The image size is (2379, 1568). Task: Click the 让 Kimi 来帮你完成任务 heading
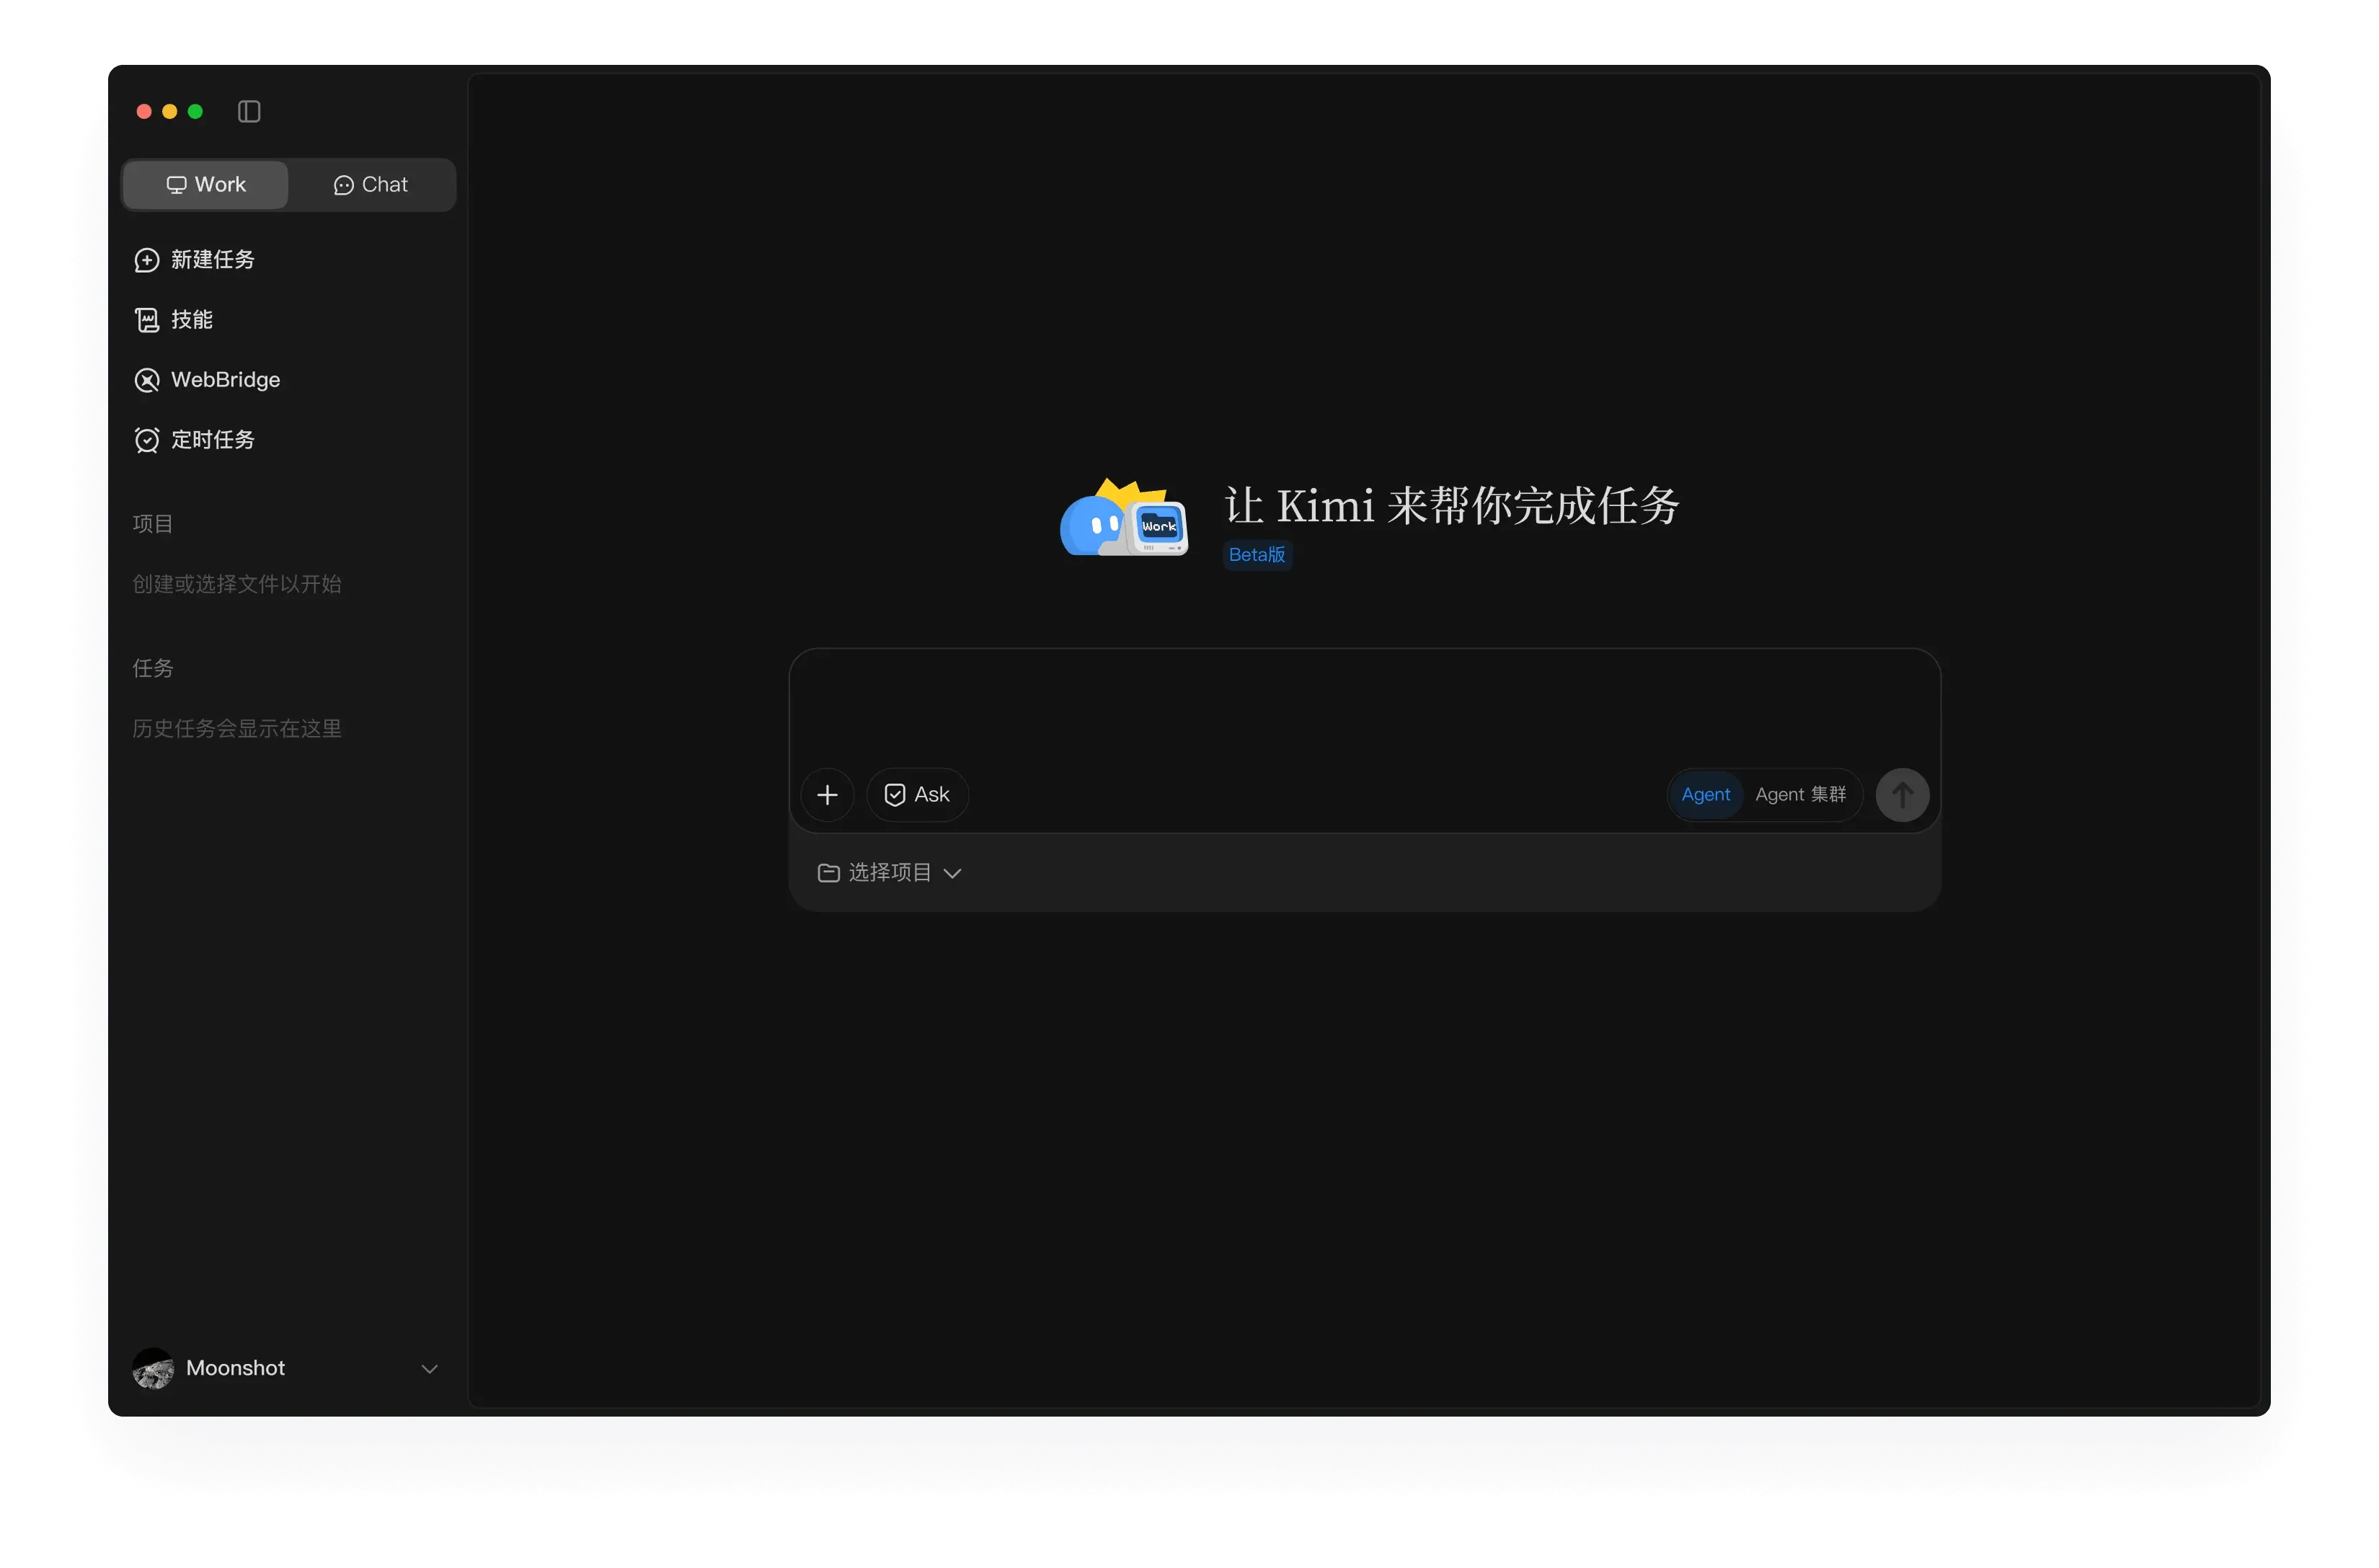[x=1452, y=506]
